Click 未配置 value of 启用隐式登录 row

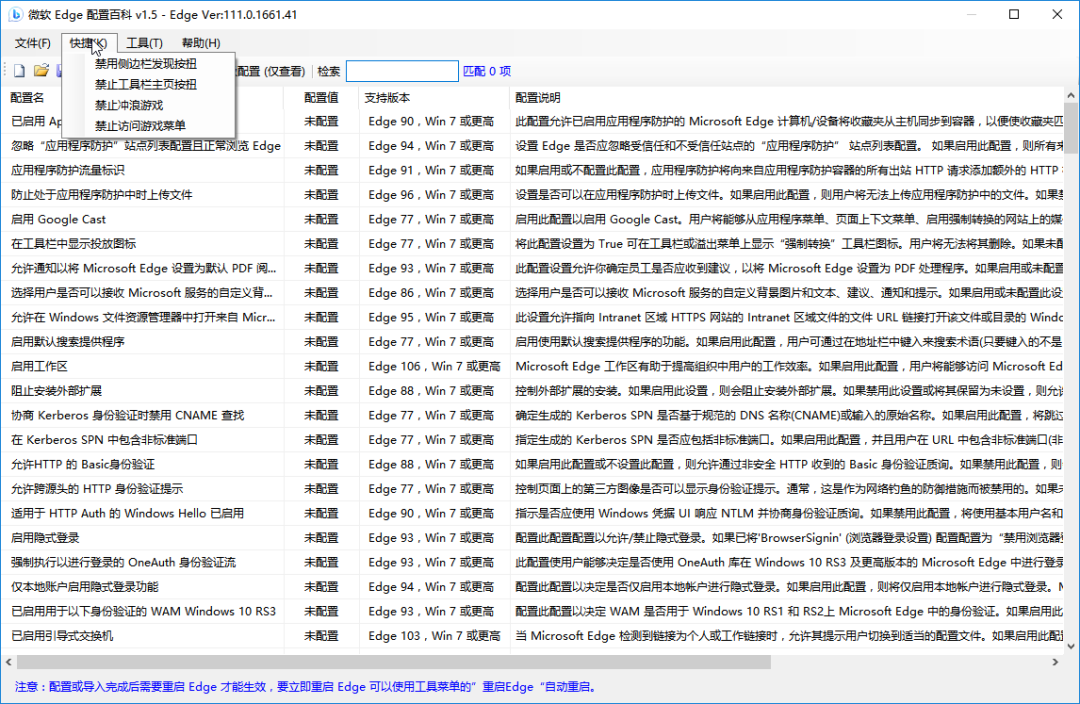322,538
